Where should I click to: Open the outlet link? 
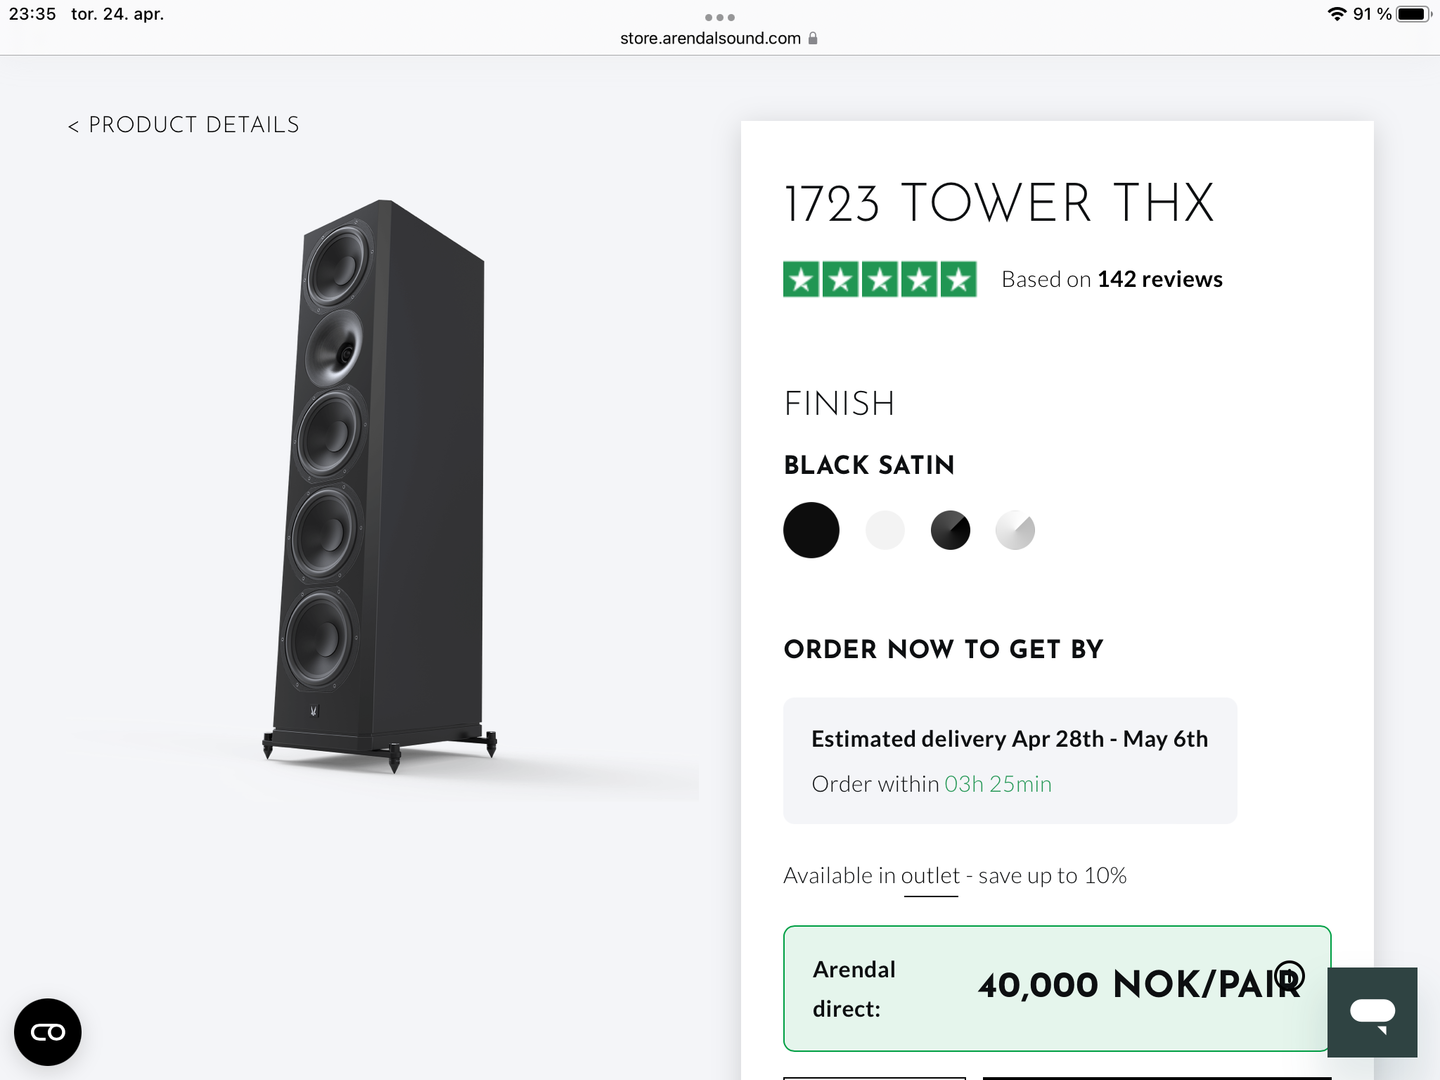pos(930,876)
